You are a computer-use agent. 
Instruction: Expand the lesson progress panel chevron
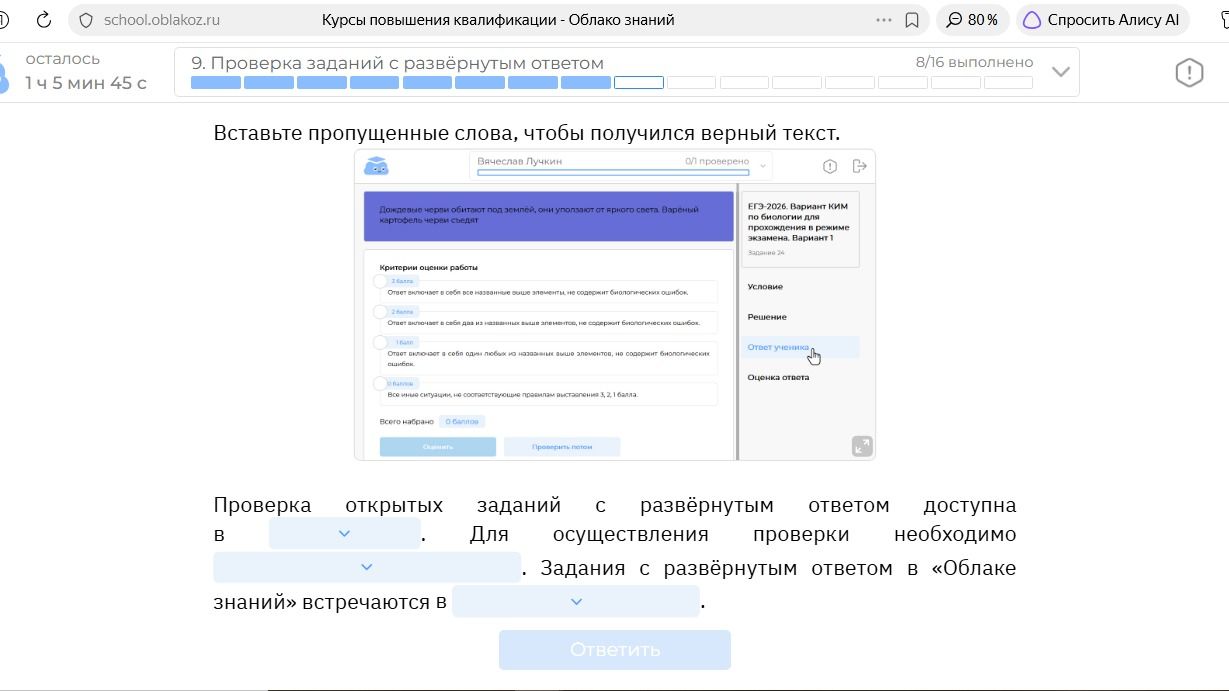(x=1061, y=72)
